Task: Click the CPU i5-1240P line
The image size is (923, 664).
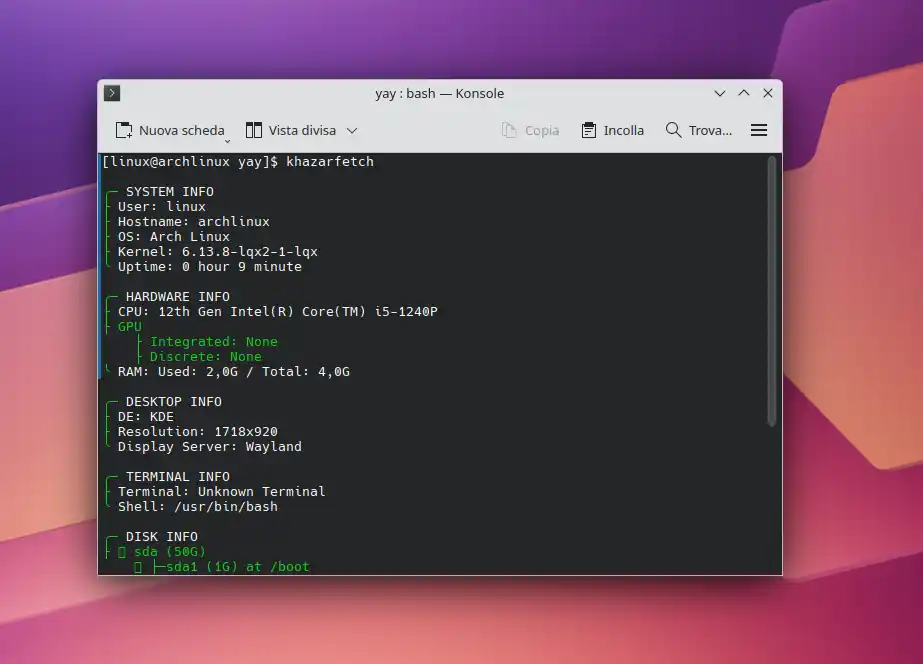Action: tap(278, 311)
